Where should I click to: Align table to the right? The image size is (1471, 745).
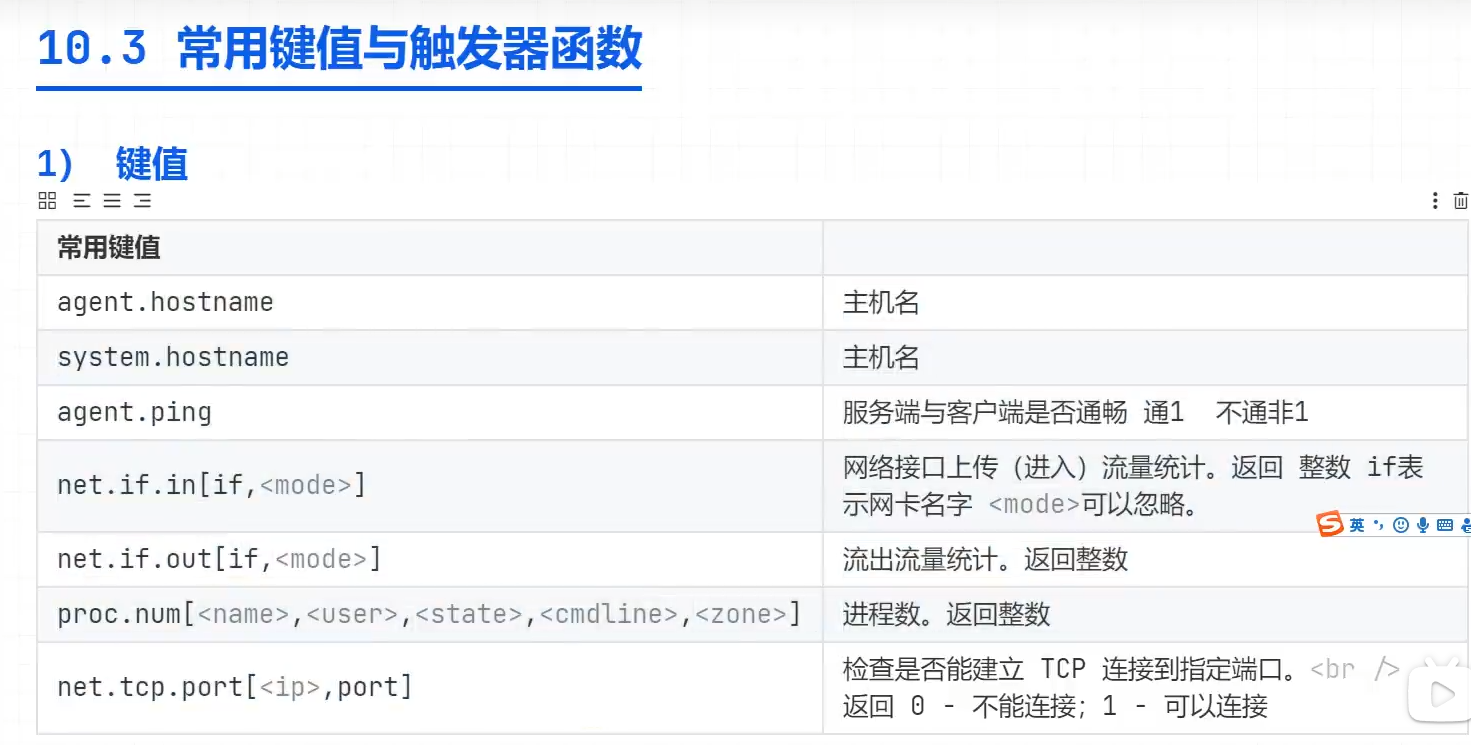(x=142, y=201)
